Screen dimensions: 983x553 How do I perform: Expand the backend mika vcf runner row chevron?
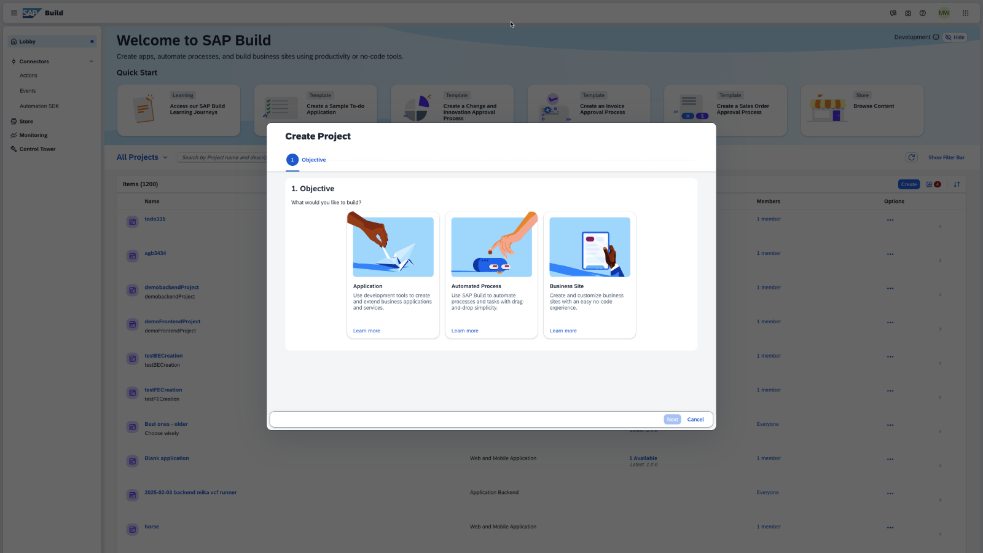(x=940, y=500)
